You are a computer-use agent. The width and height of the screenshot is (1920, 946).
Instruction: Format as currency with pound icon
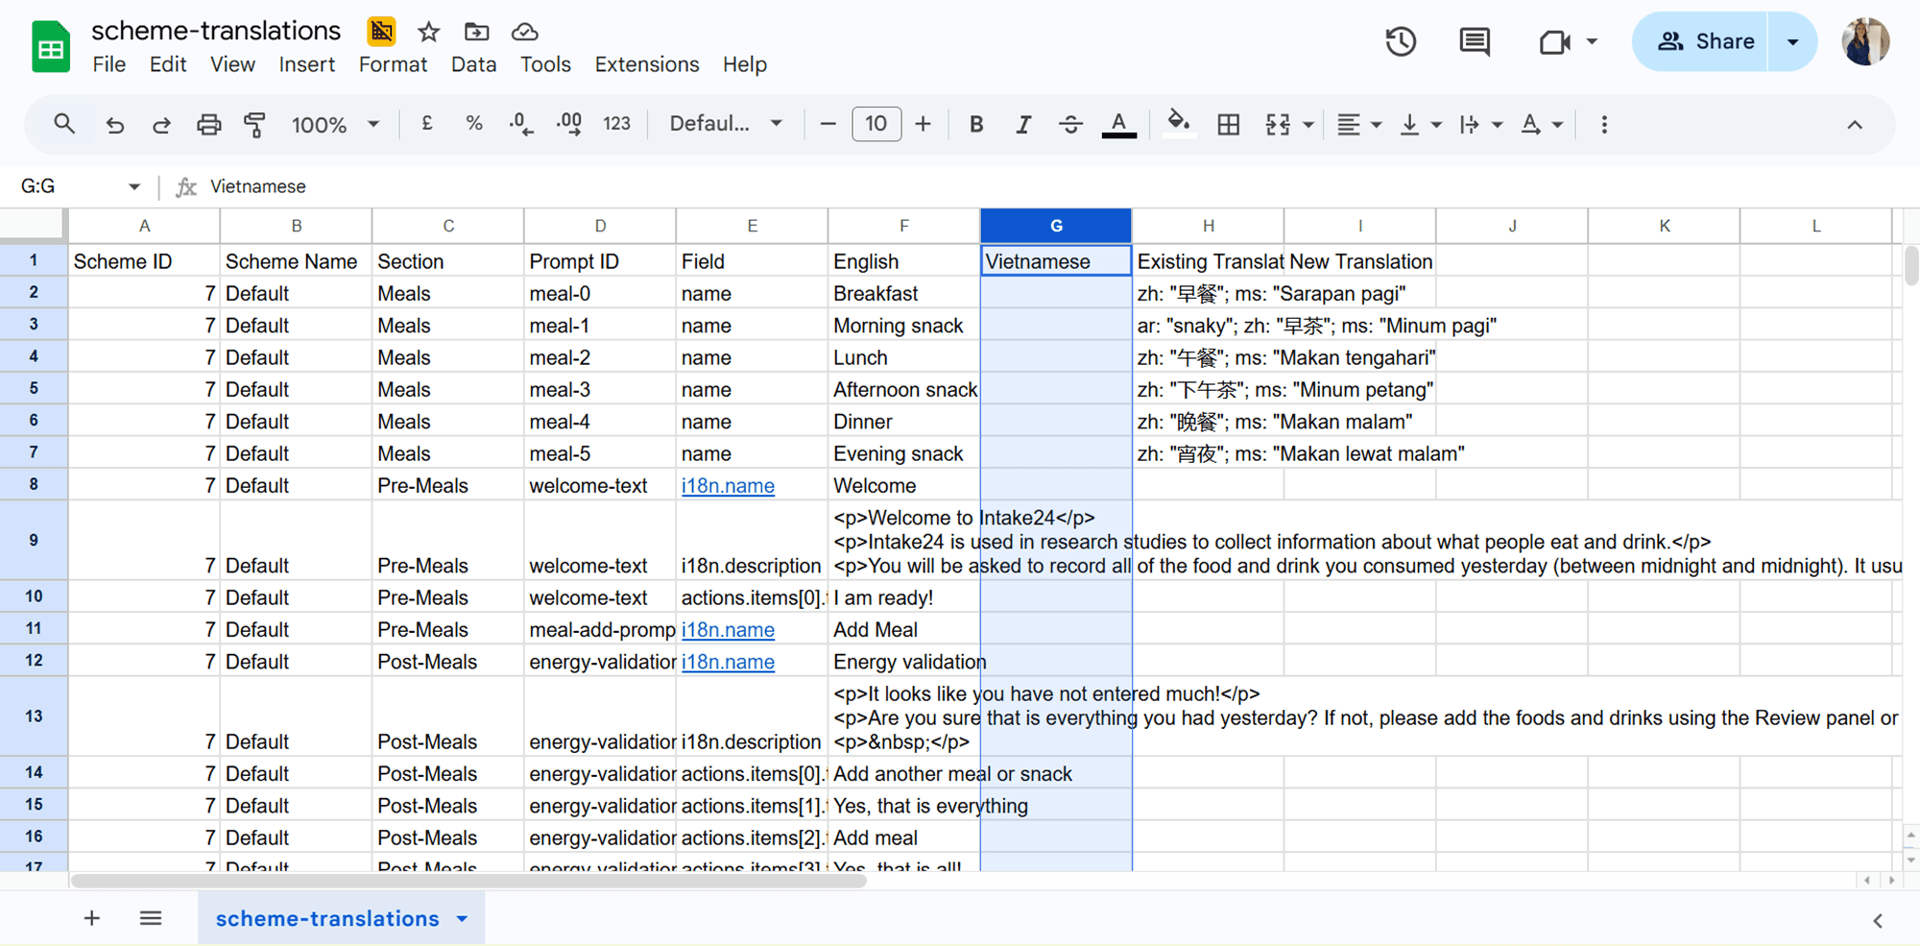(427, 123)
